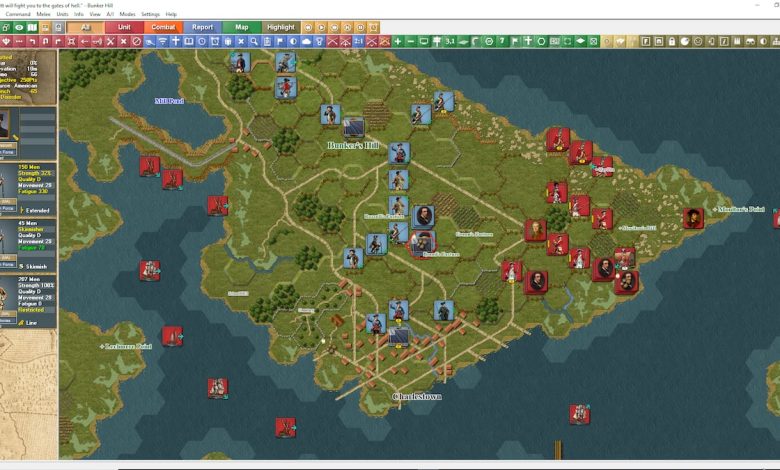780x470 pixels.
Task: Click the Charlestown map label
Action: pyautogui.click(x=417, y=396)
